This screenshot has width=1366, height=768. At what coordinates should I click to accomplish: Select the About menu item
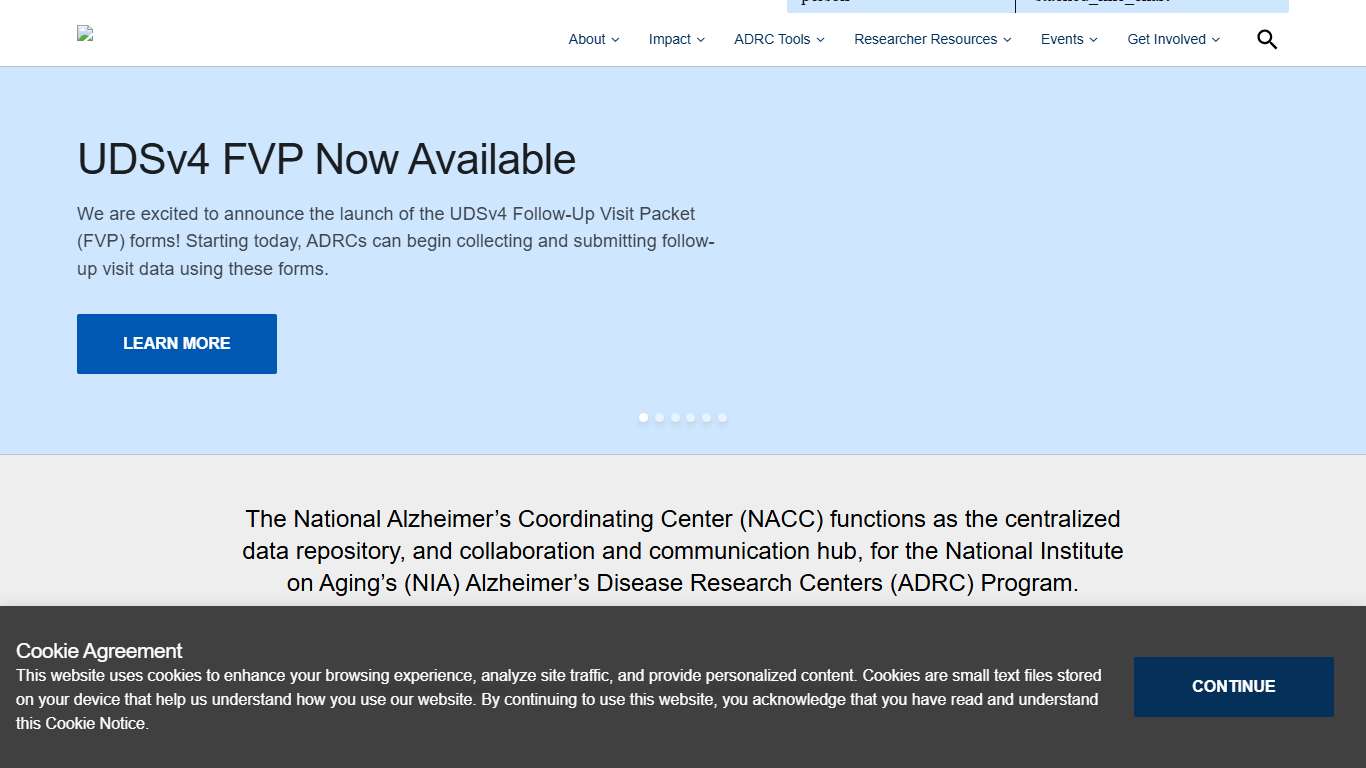pyautogui.click(x=586, y=39)
